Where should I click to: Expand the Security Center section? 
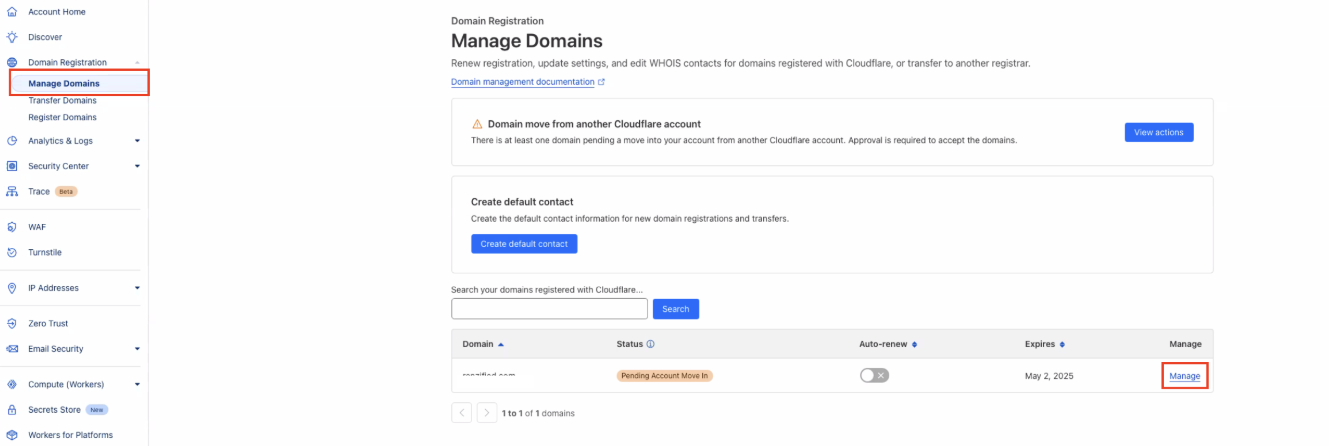[137, 166]
